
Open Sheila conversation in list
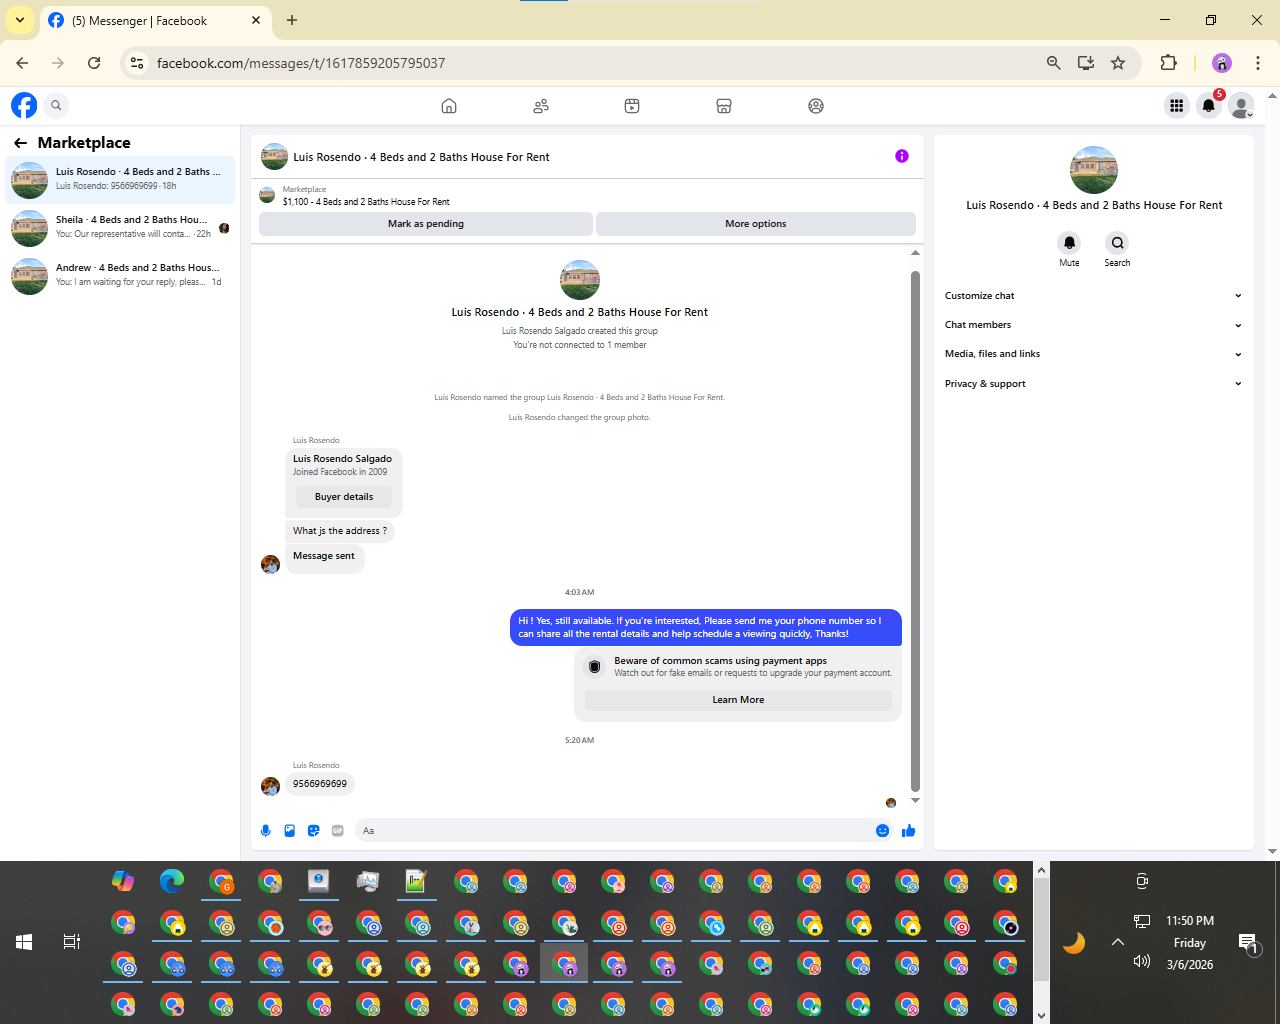[x=120, y=227]
